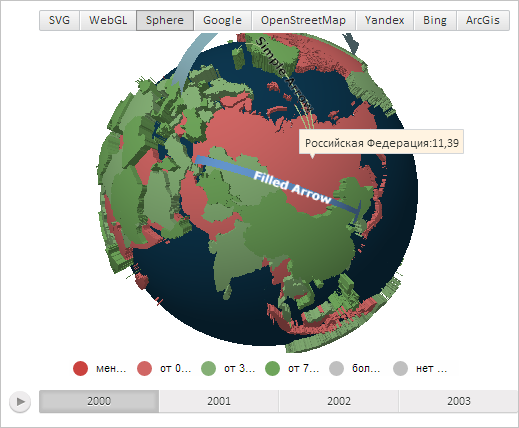Switch to Google map provider
The width and height of the screenshot is (519, 428).
(222, 20)
